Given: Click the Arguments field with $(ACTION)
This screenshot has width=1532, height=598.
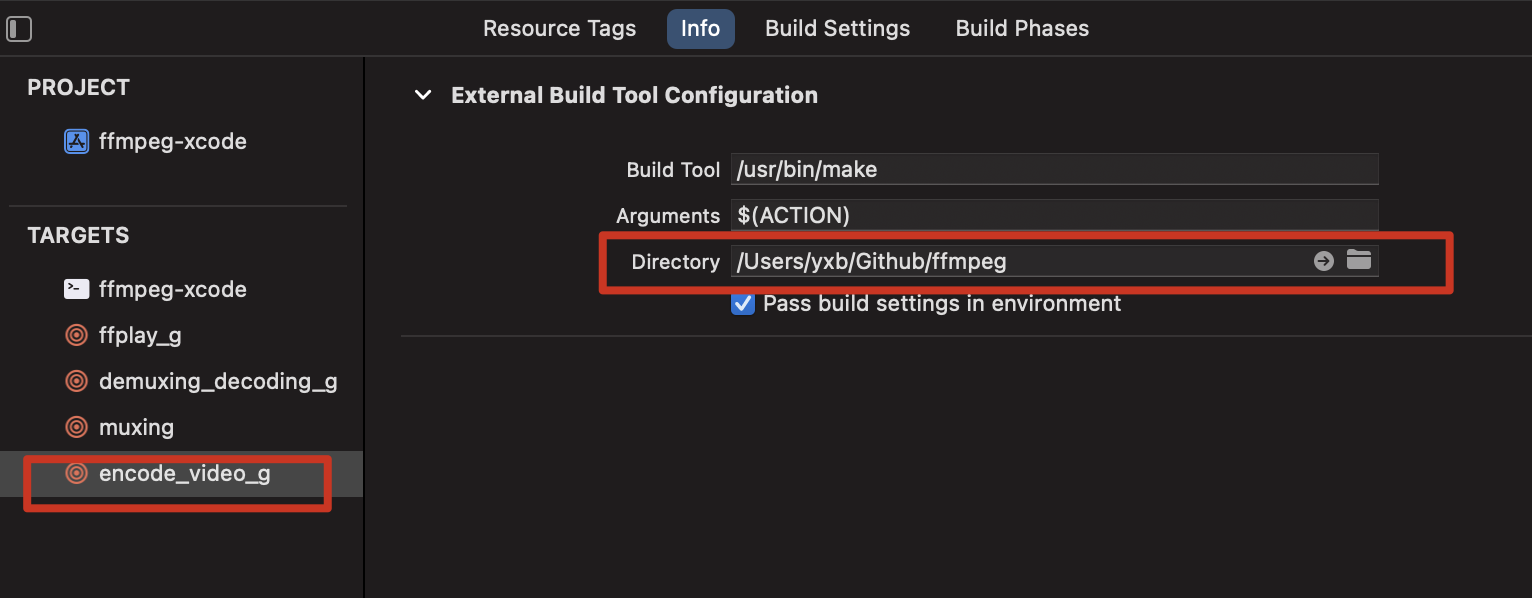Looking at the screenshot, I should [1054, 215].
